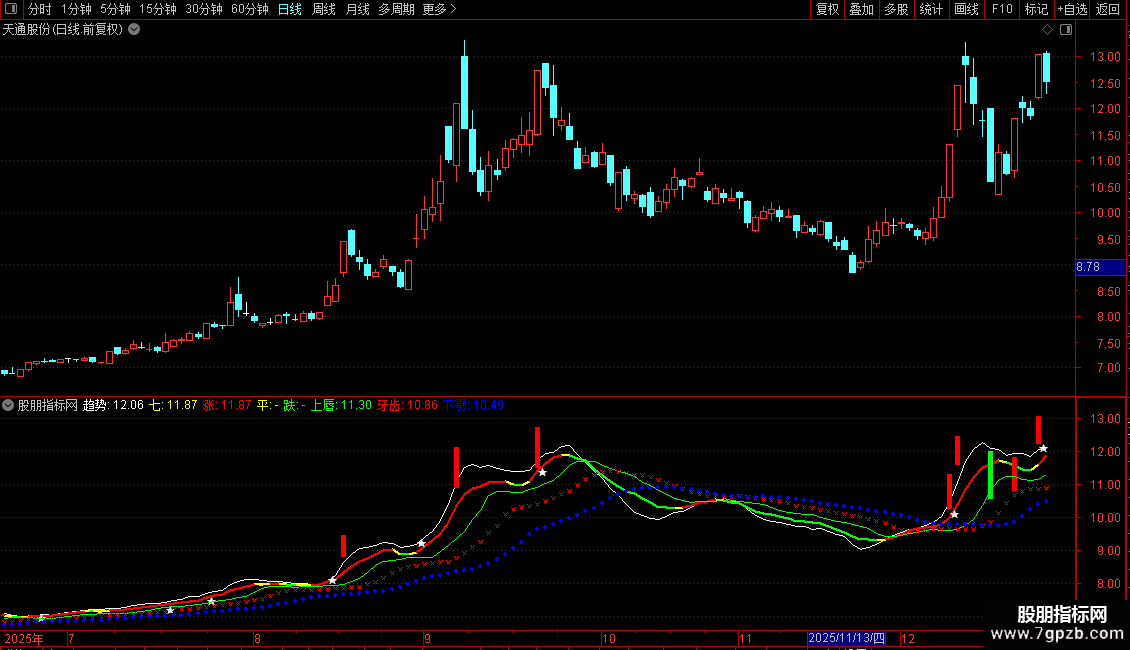Click the diamond icon above price axis
The image size is (1130, 650).
(1047, 30)
